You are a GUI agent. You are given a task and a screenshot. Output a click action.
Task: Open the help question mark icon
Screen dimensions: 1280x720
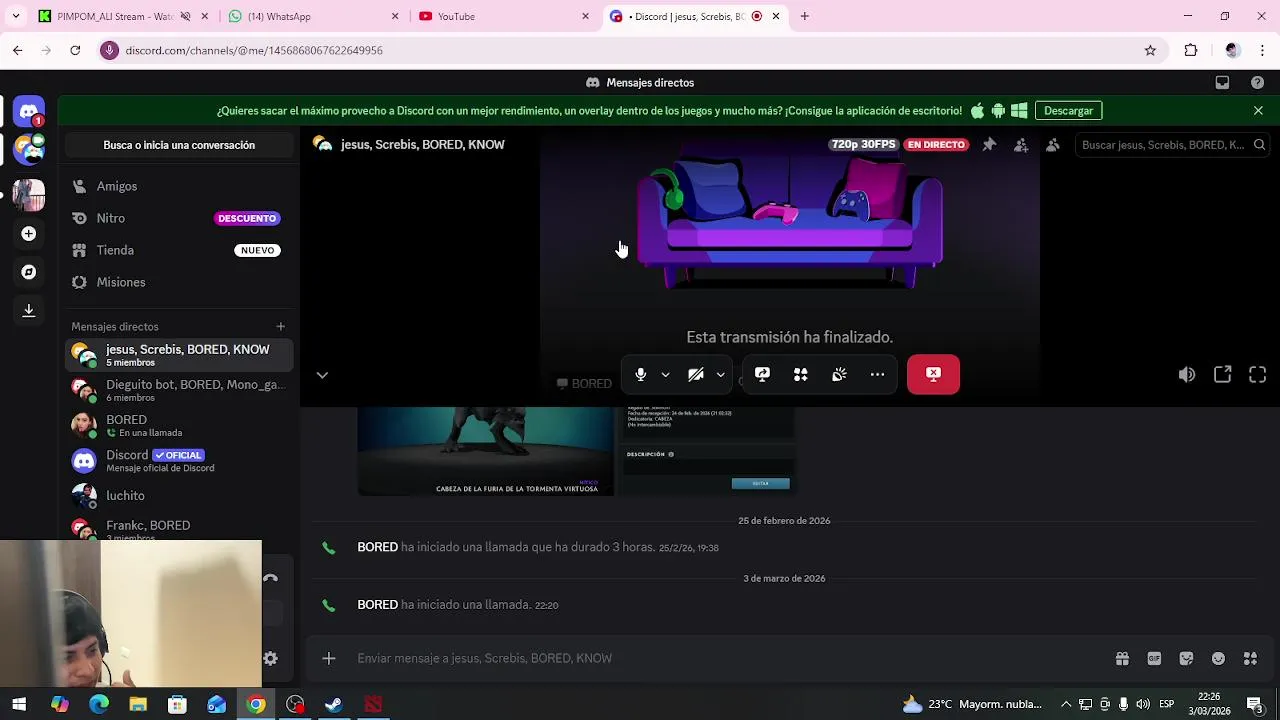click(1257, 83)
